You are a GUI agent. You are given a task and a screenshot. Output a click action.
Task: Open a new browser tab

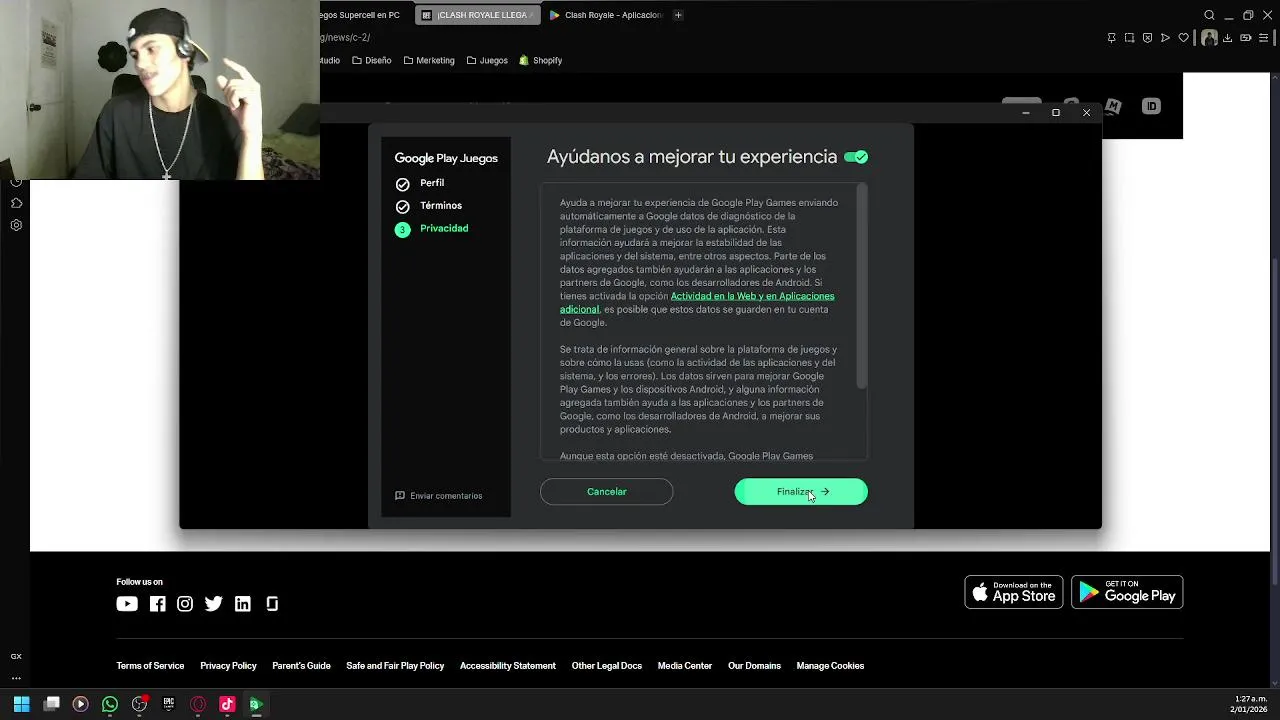pos(678,15)
